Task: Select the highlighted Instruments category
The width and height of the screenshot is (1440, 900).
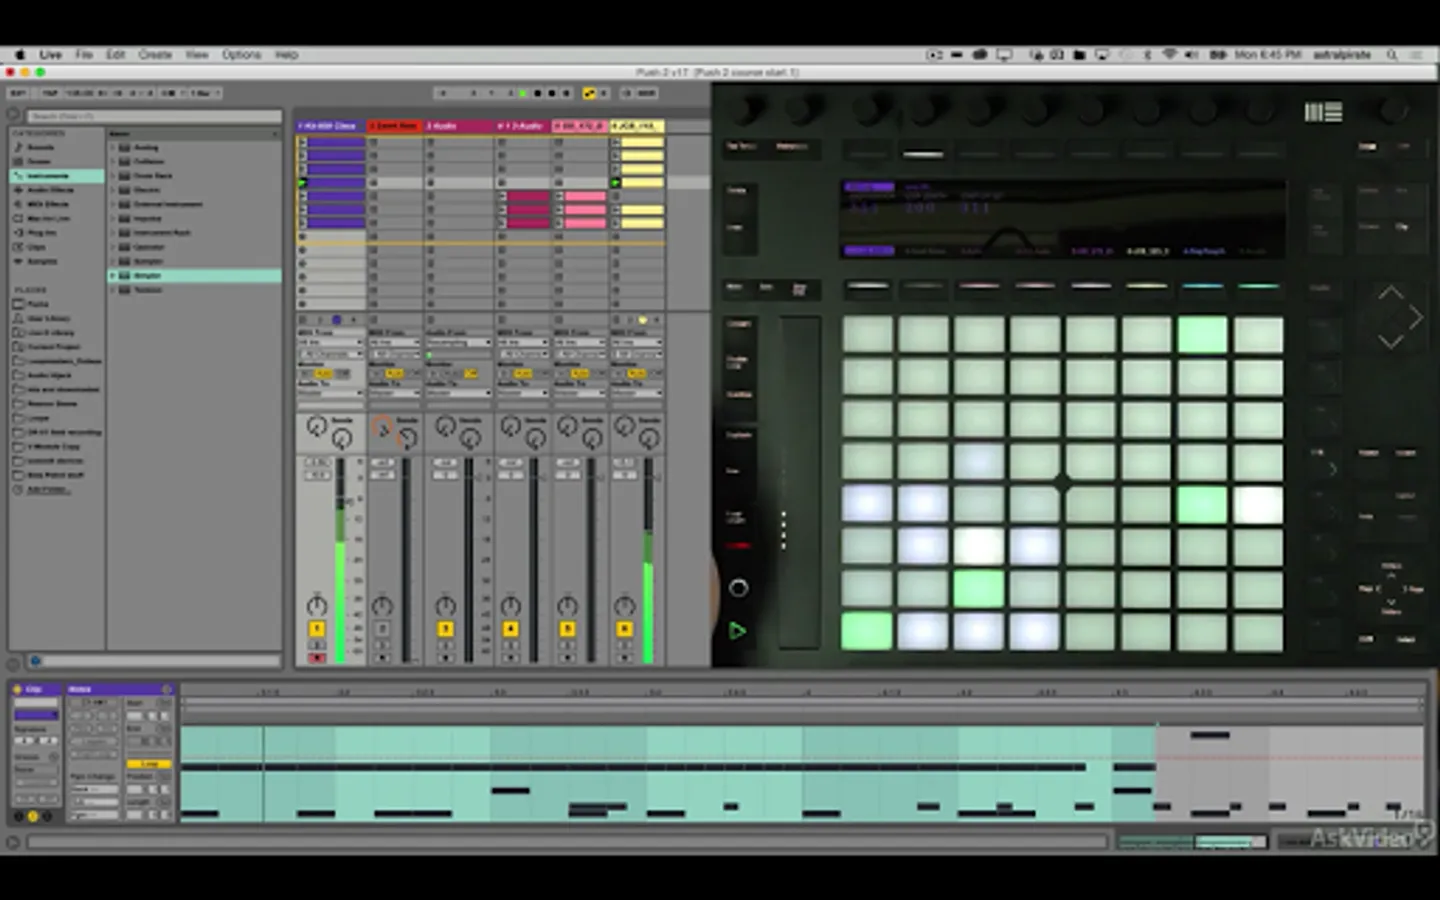Action: tap(57, 176)
